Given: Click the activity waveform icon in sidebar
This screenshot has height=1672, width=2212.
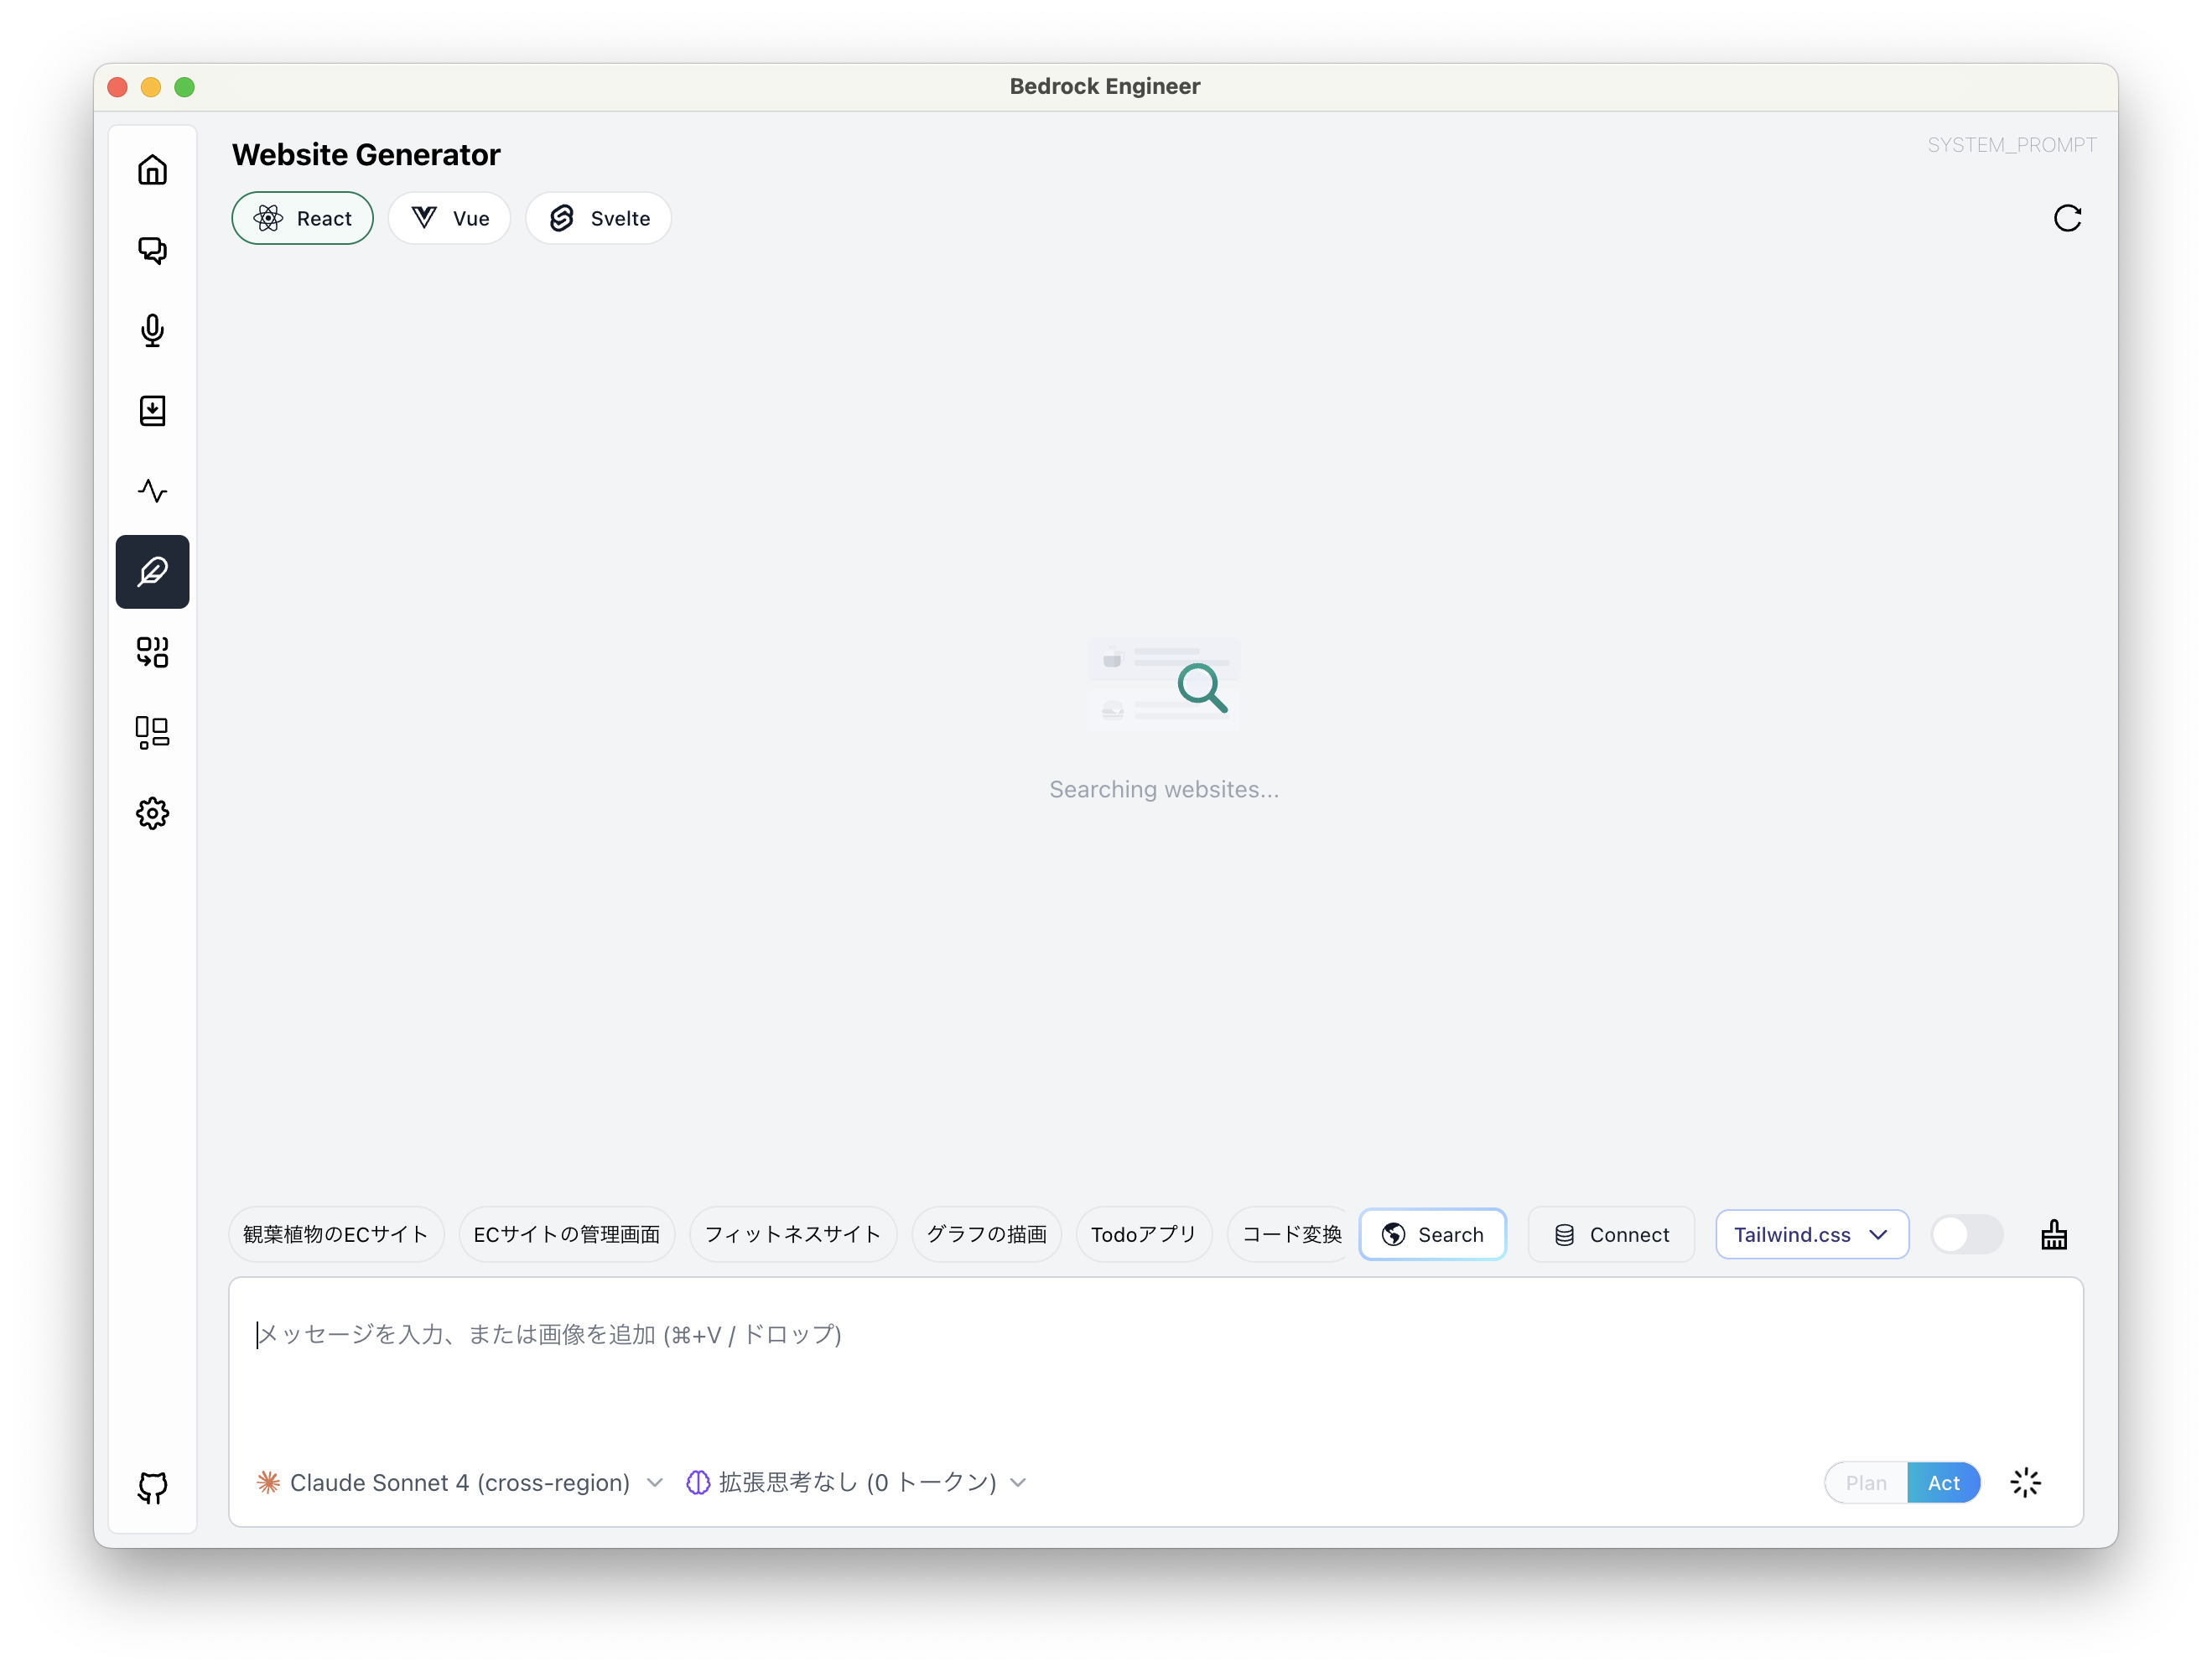Looking at the screenshot, I should pyautogui.click(x=152, y=491).
